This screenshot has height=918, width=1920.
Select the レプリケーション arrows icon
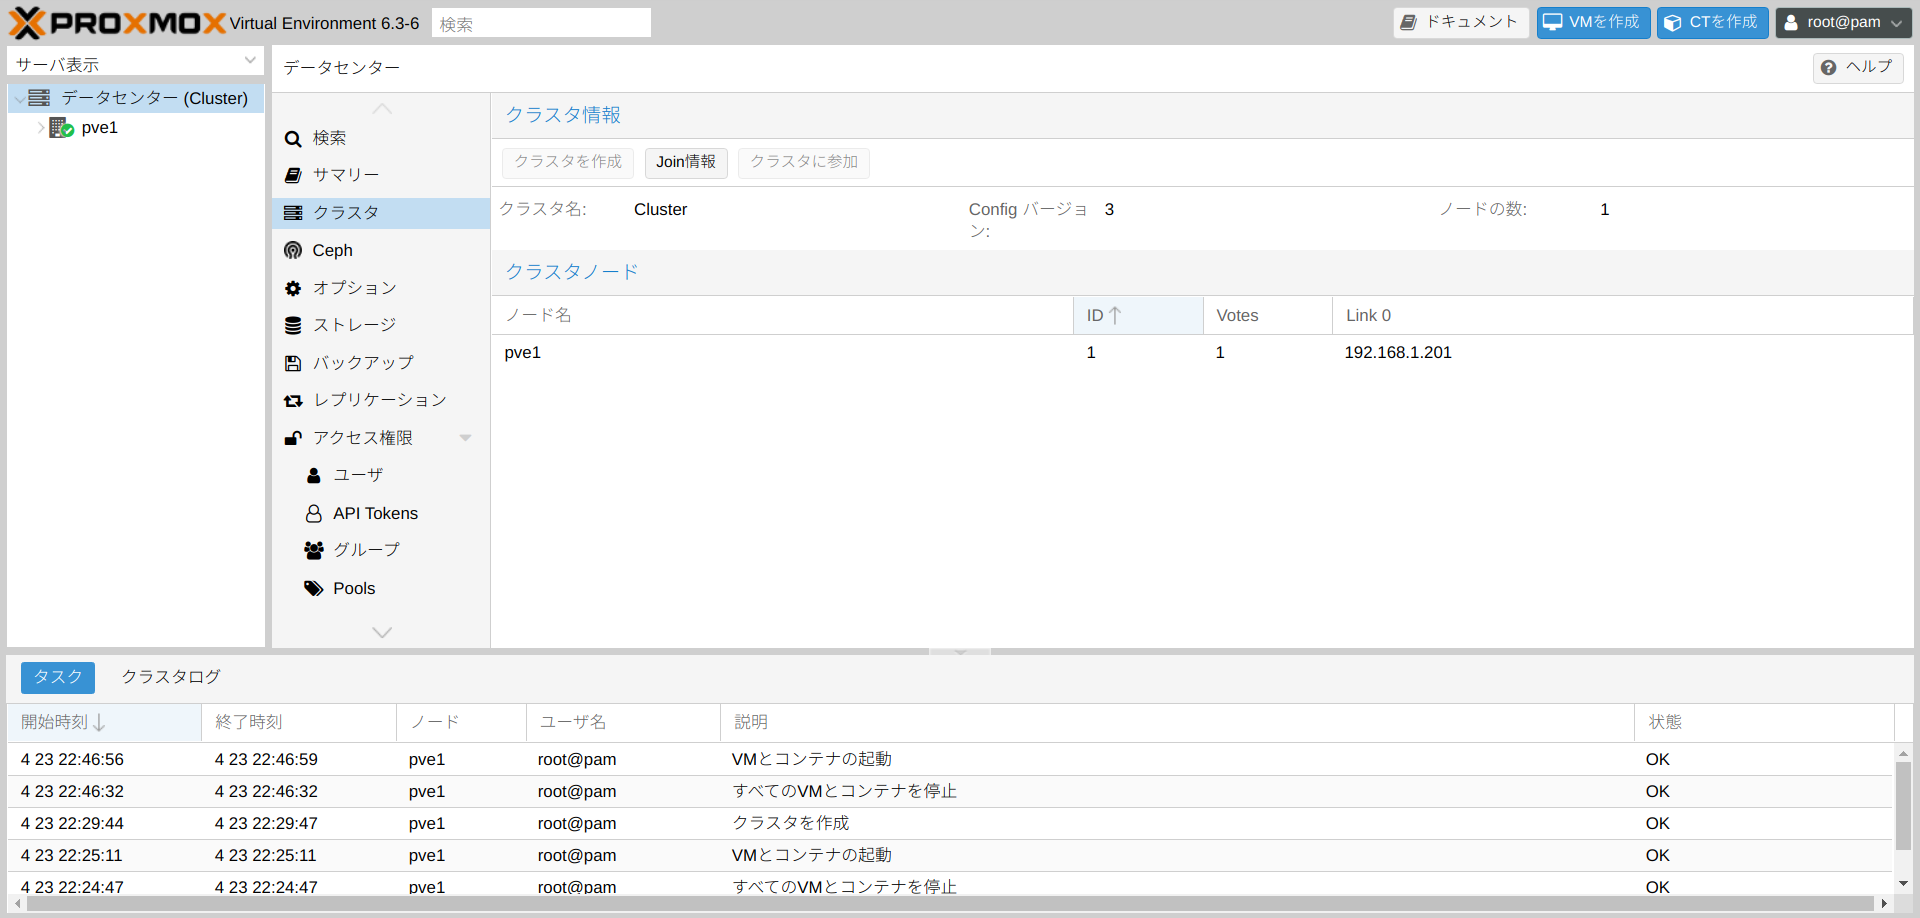tap(293, 400)
